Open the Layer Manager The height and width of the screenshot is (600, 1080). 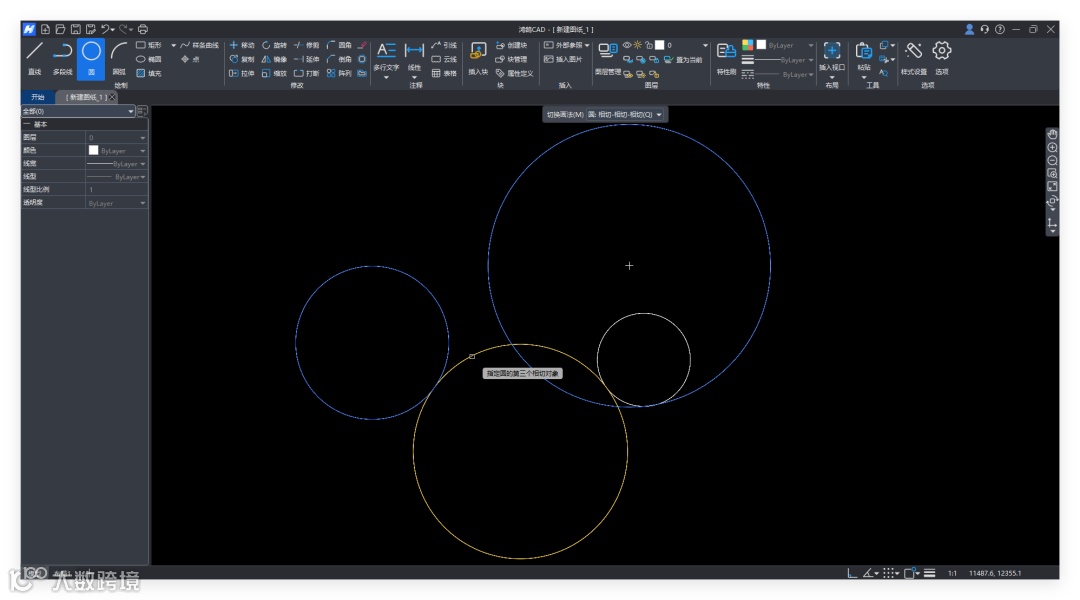[x=608, y=58]
